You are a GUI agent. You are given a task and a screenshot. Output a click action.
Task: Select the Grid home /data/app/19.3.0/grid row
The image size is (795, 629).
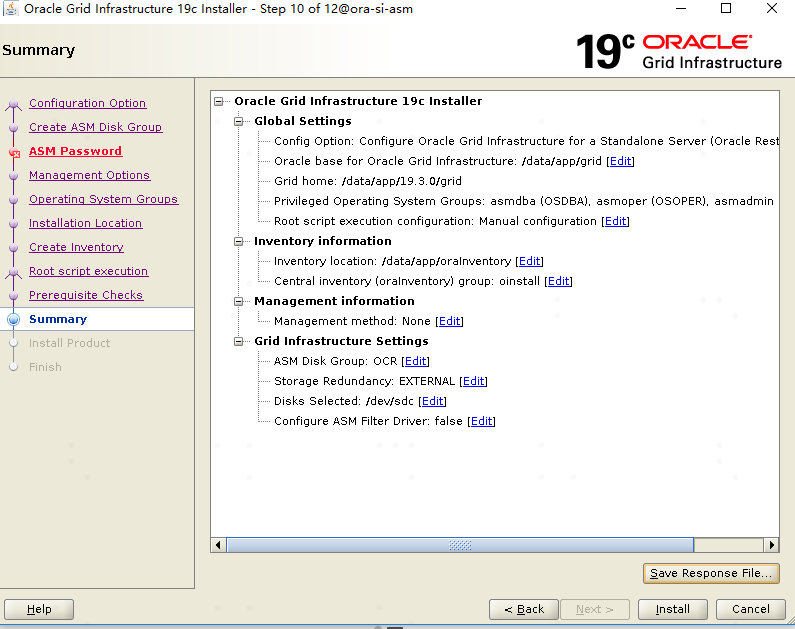(x=368, y=181)
